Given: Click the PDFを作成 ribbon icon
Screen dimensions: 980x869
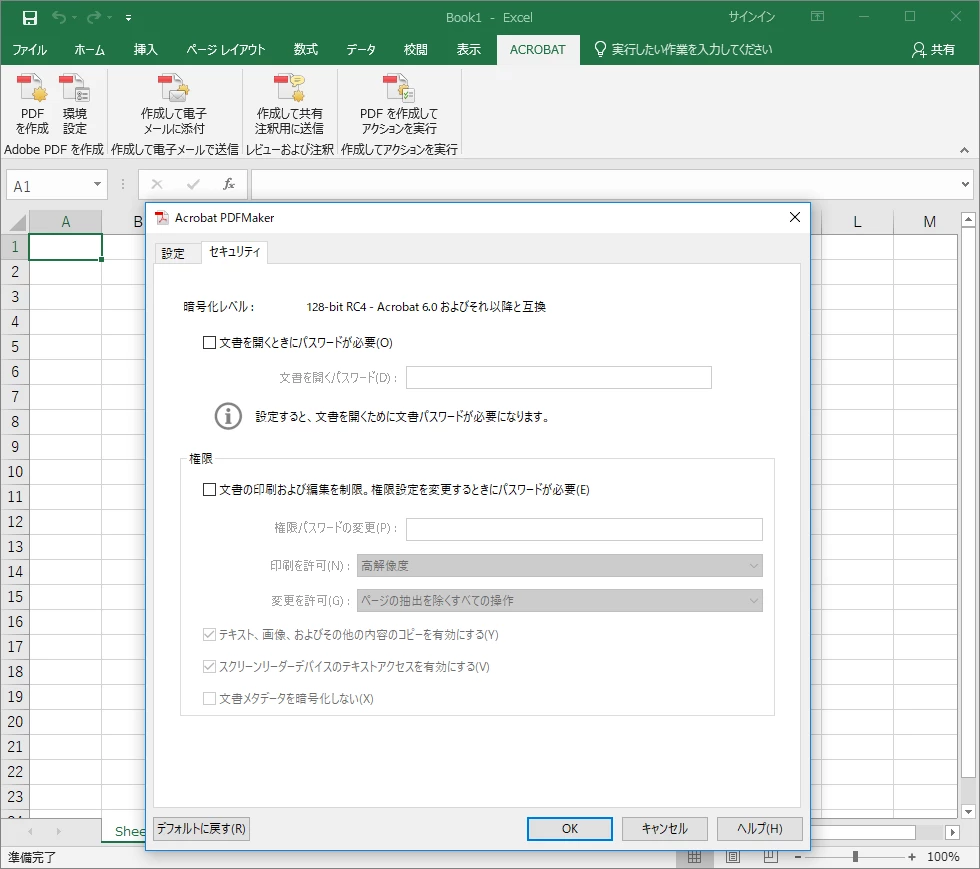Looking at the screenshot, I should click(x=32, y=88).
